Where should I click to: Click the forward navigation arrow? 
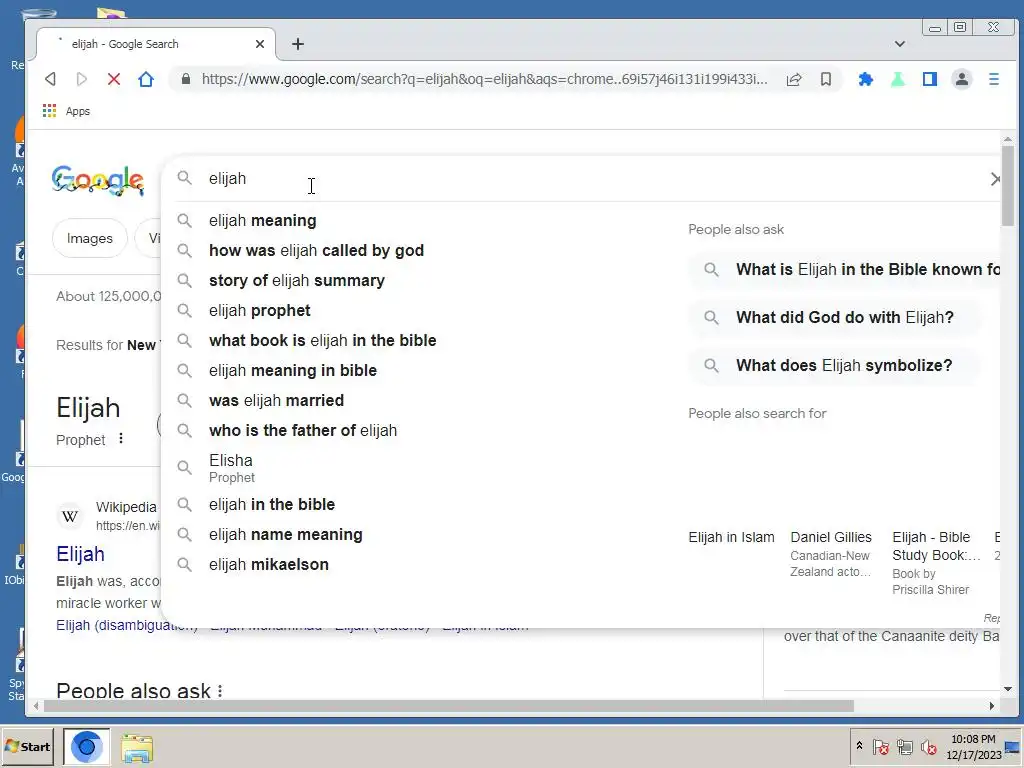tap(82, 79)
